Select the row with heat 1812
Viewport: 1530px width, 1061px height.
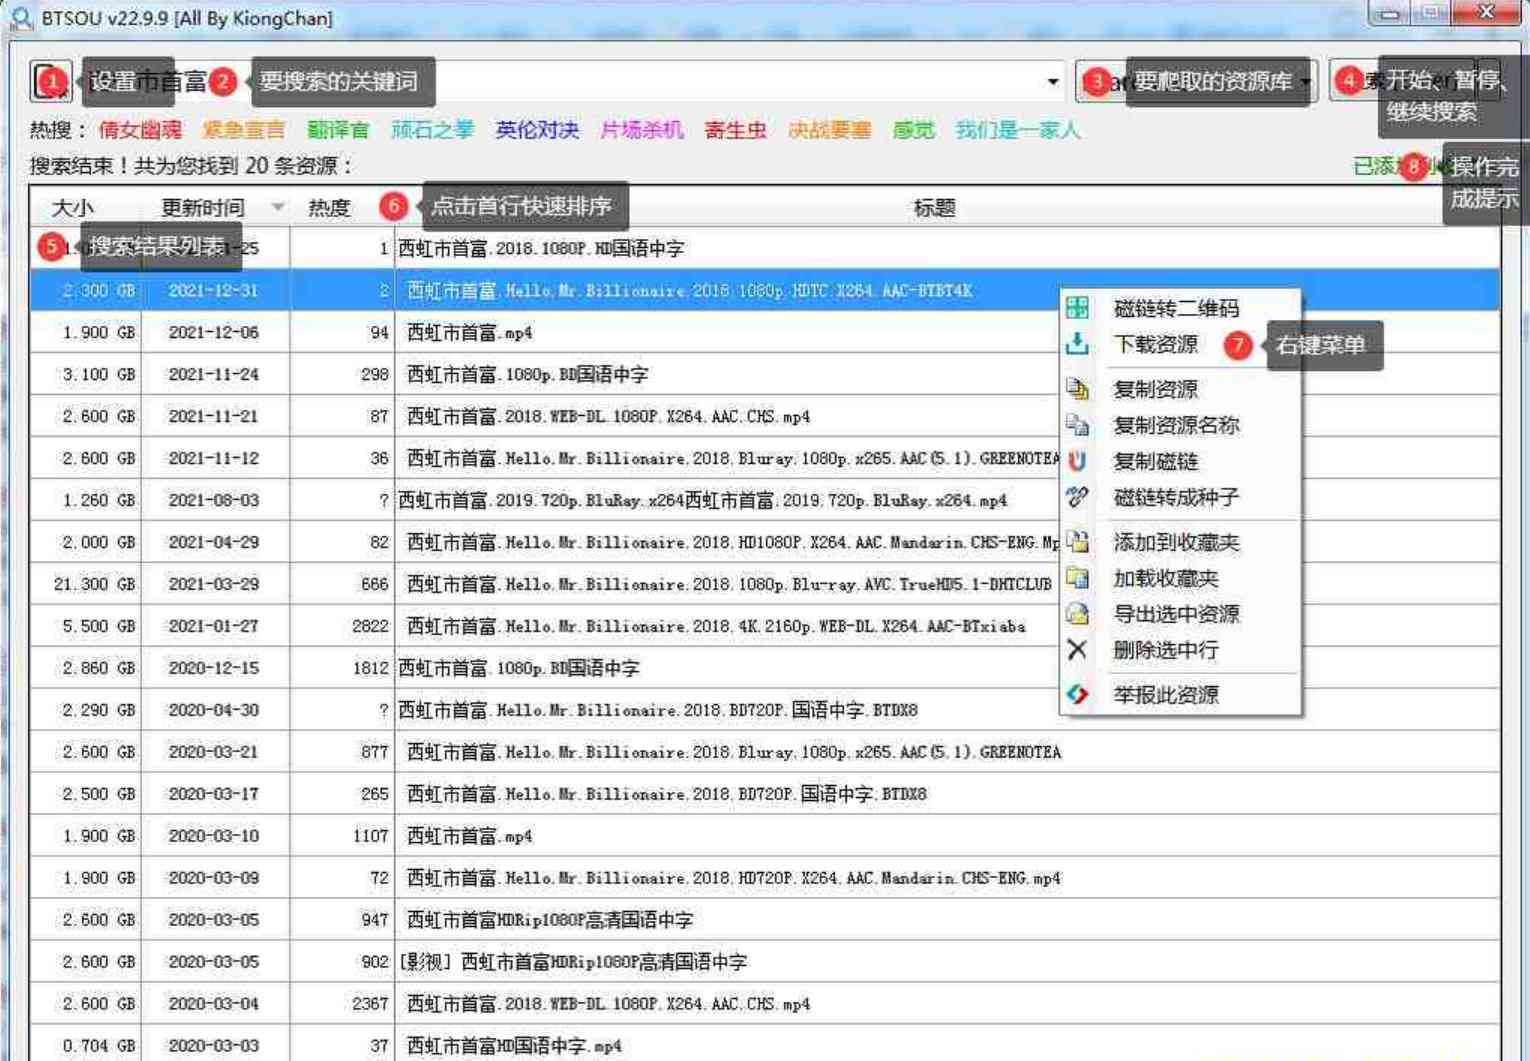point(765,668)
